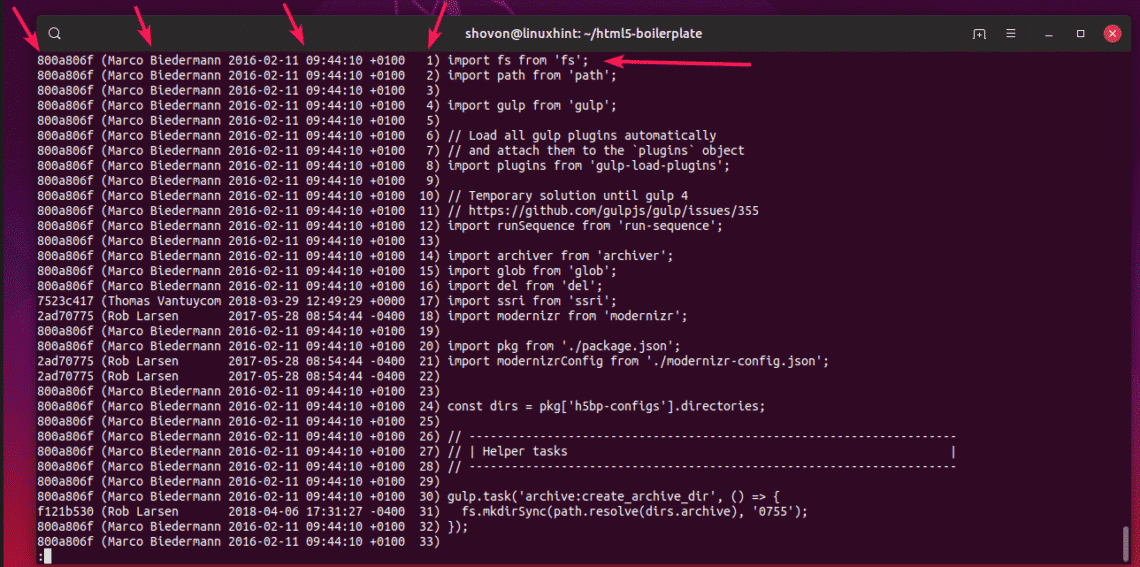Select line "import ssri from 'ssri';"

(x=531, y=300)
